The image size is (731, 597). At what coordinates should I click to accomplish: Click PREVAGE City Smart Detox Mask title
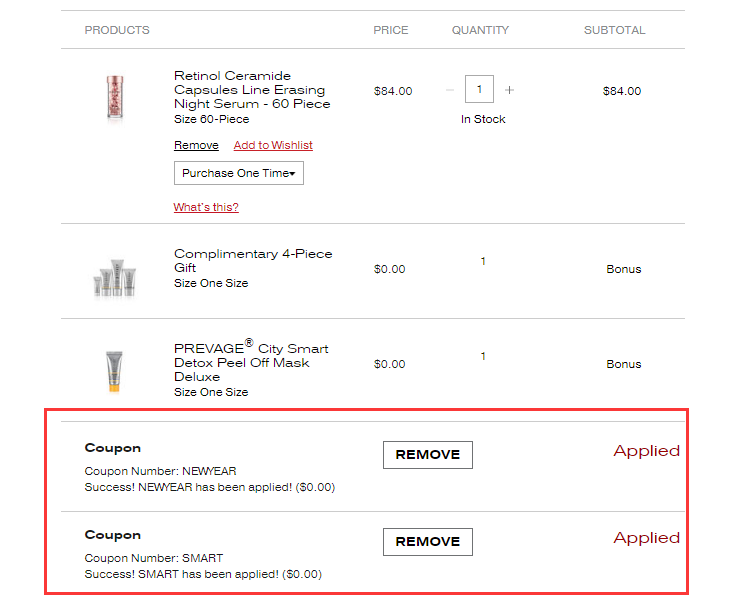click(251, 362)
